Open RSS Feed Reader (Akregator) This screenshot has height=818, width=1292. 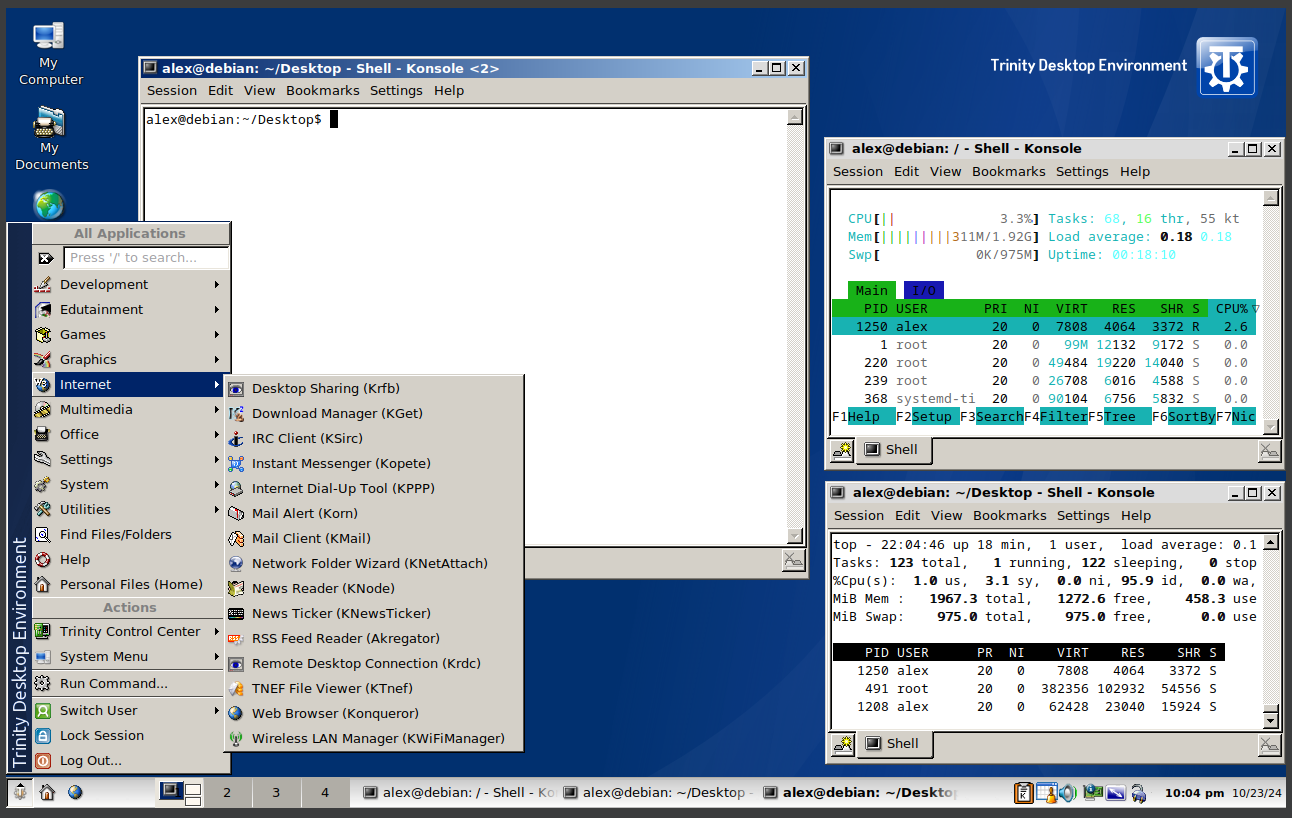[345, 638]
